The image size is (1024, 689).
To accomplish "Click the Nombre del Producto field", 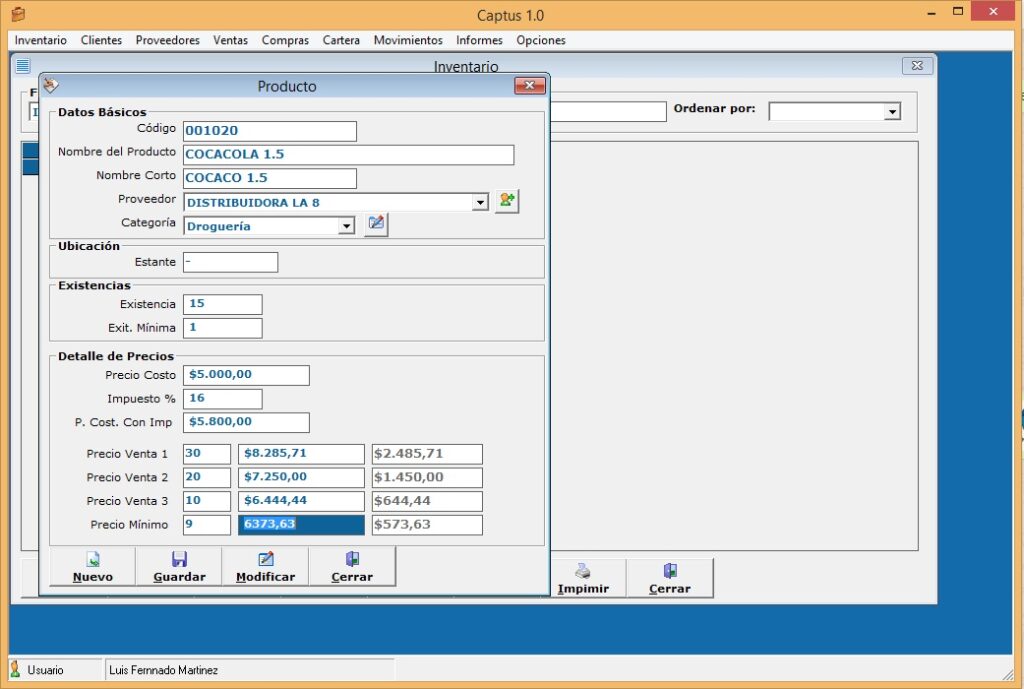I will click(348, 155).
